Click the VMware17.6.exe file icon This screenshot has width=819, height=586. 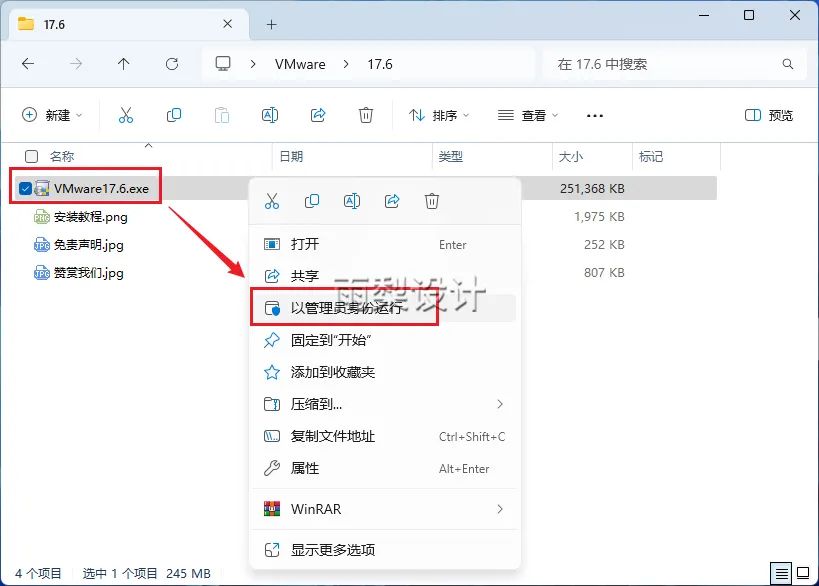[42, 189]
